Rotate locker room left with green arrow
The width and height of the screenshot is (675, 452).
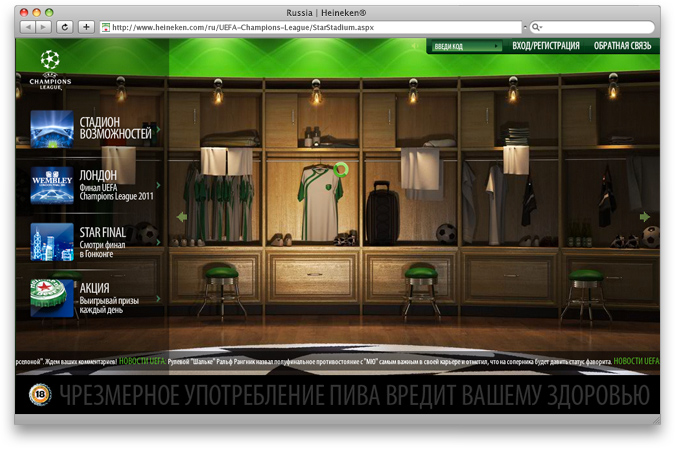coord(182,217)
